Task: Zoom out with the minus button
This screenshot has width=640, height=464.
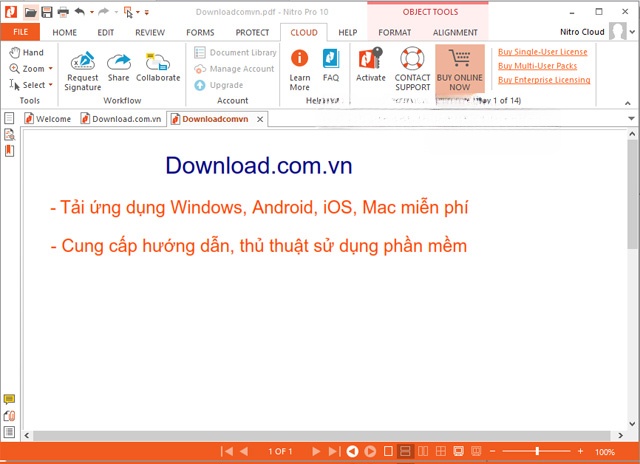Action: [x=493, y=451]
